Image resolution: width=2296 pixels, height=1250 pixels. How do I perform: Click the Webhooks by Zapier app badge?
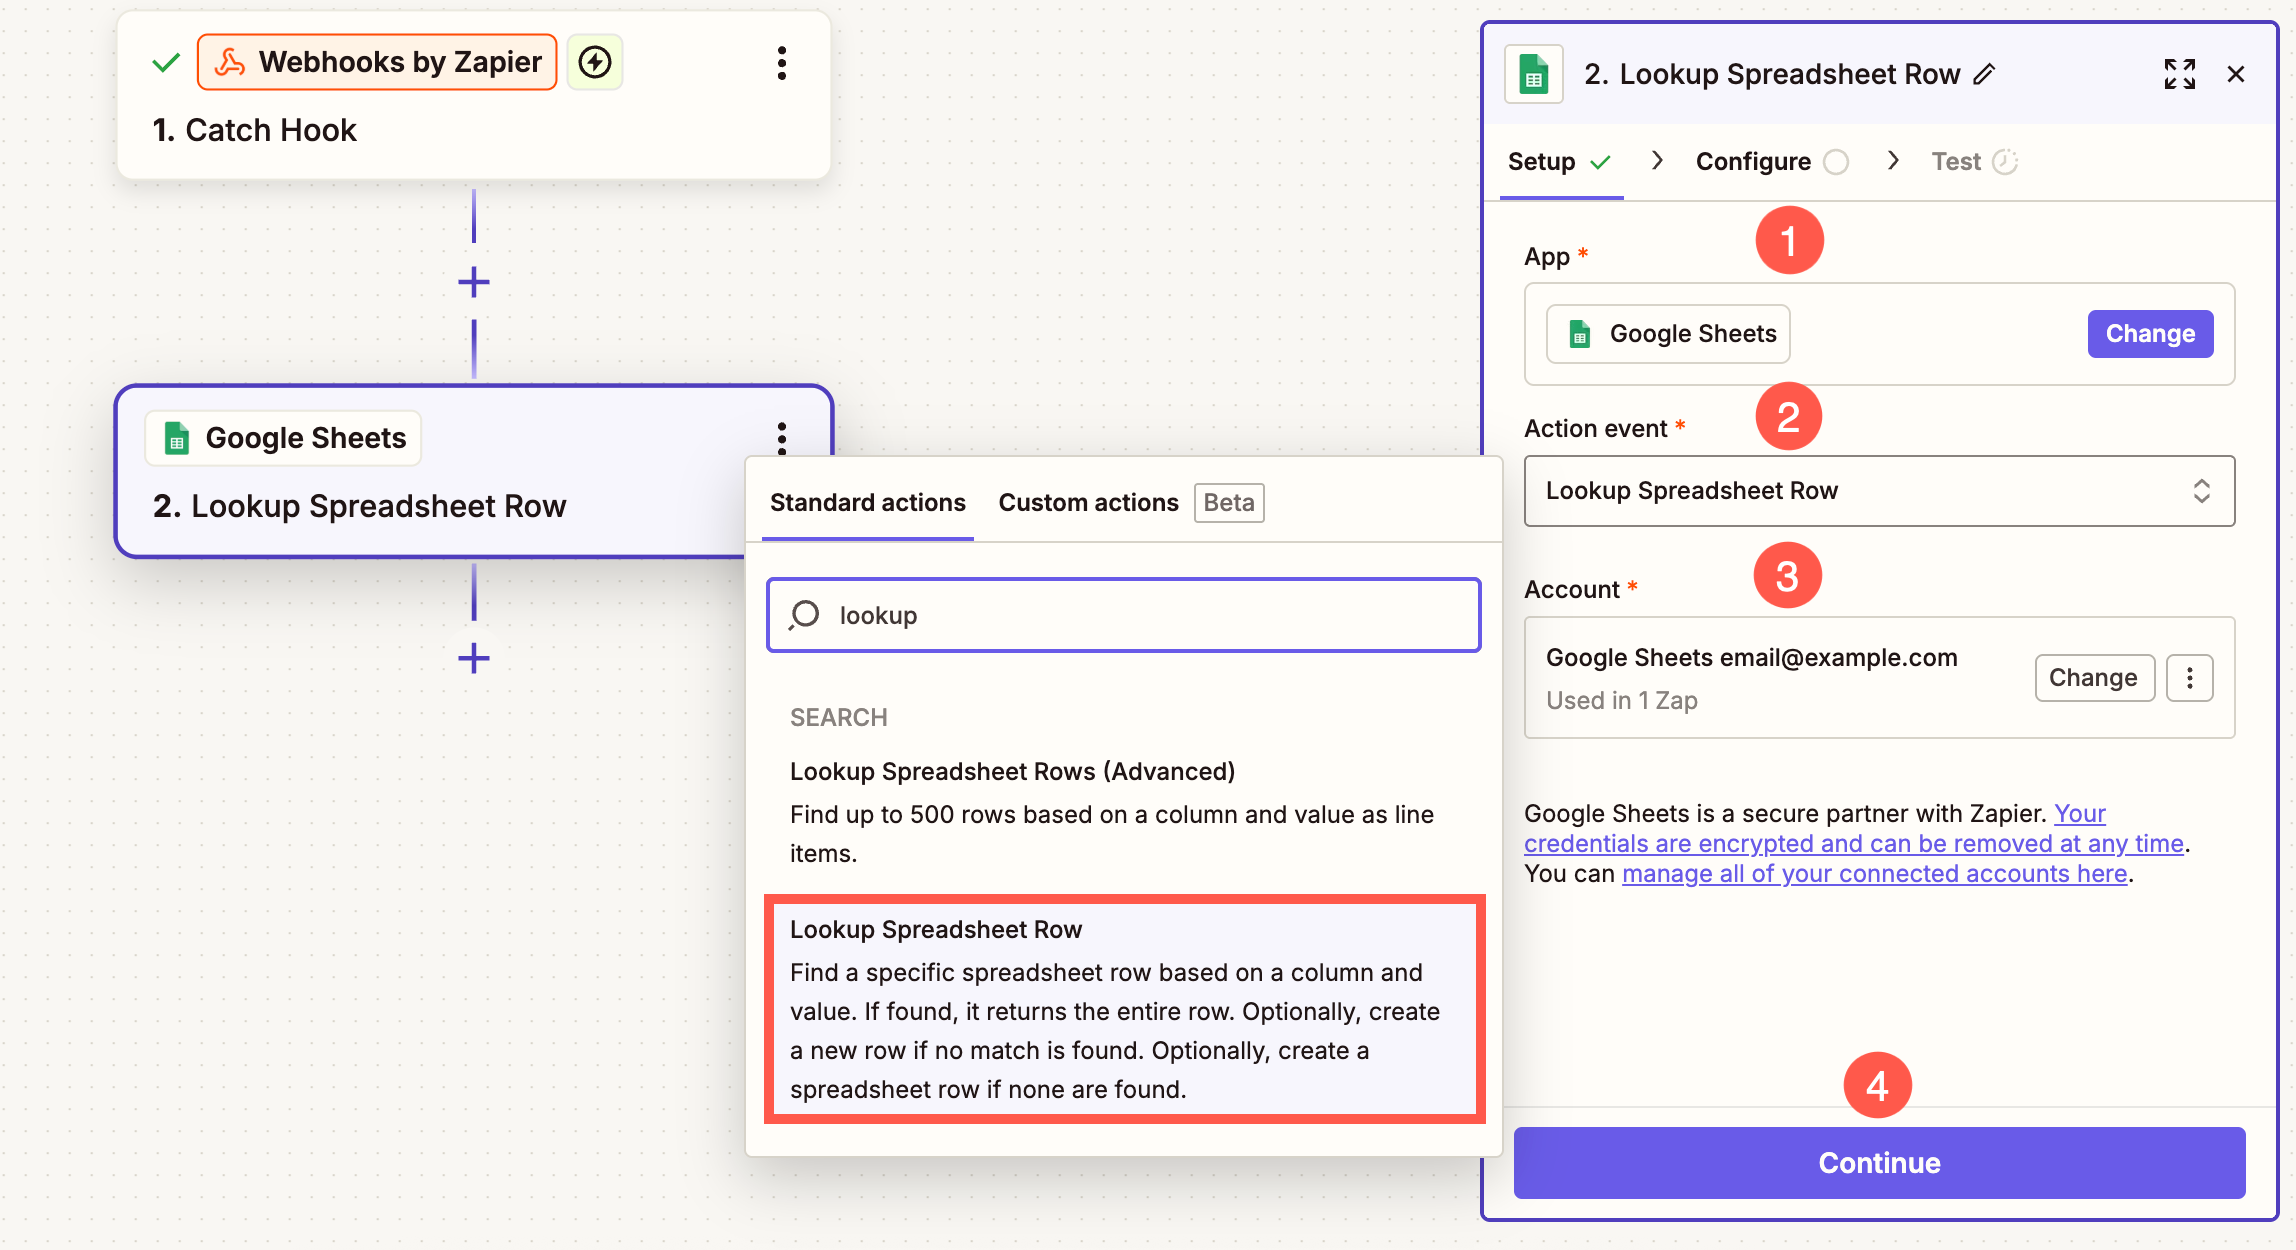[x=377, y=62]
